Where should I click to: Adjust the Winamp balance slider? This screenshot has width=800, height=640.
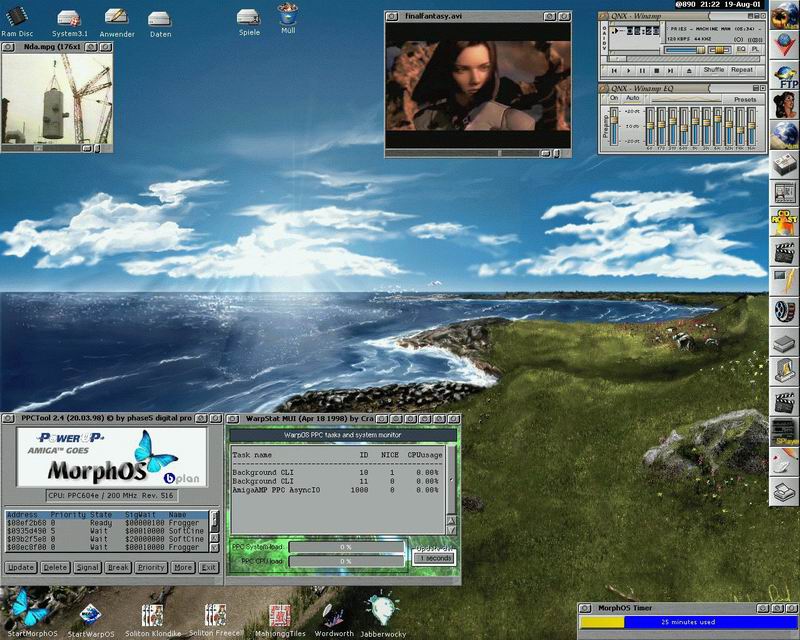click(x=719, y=50)
